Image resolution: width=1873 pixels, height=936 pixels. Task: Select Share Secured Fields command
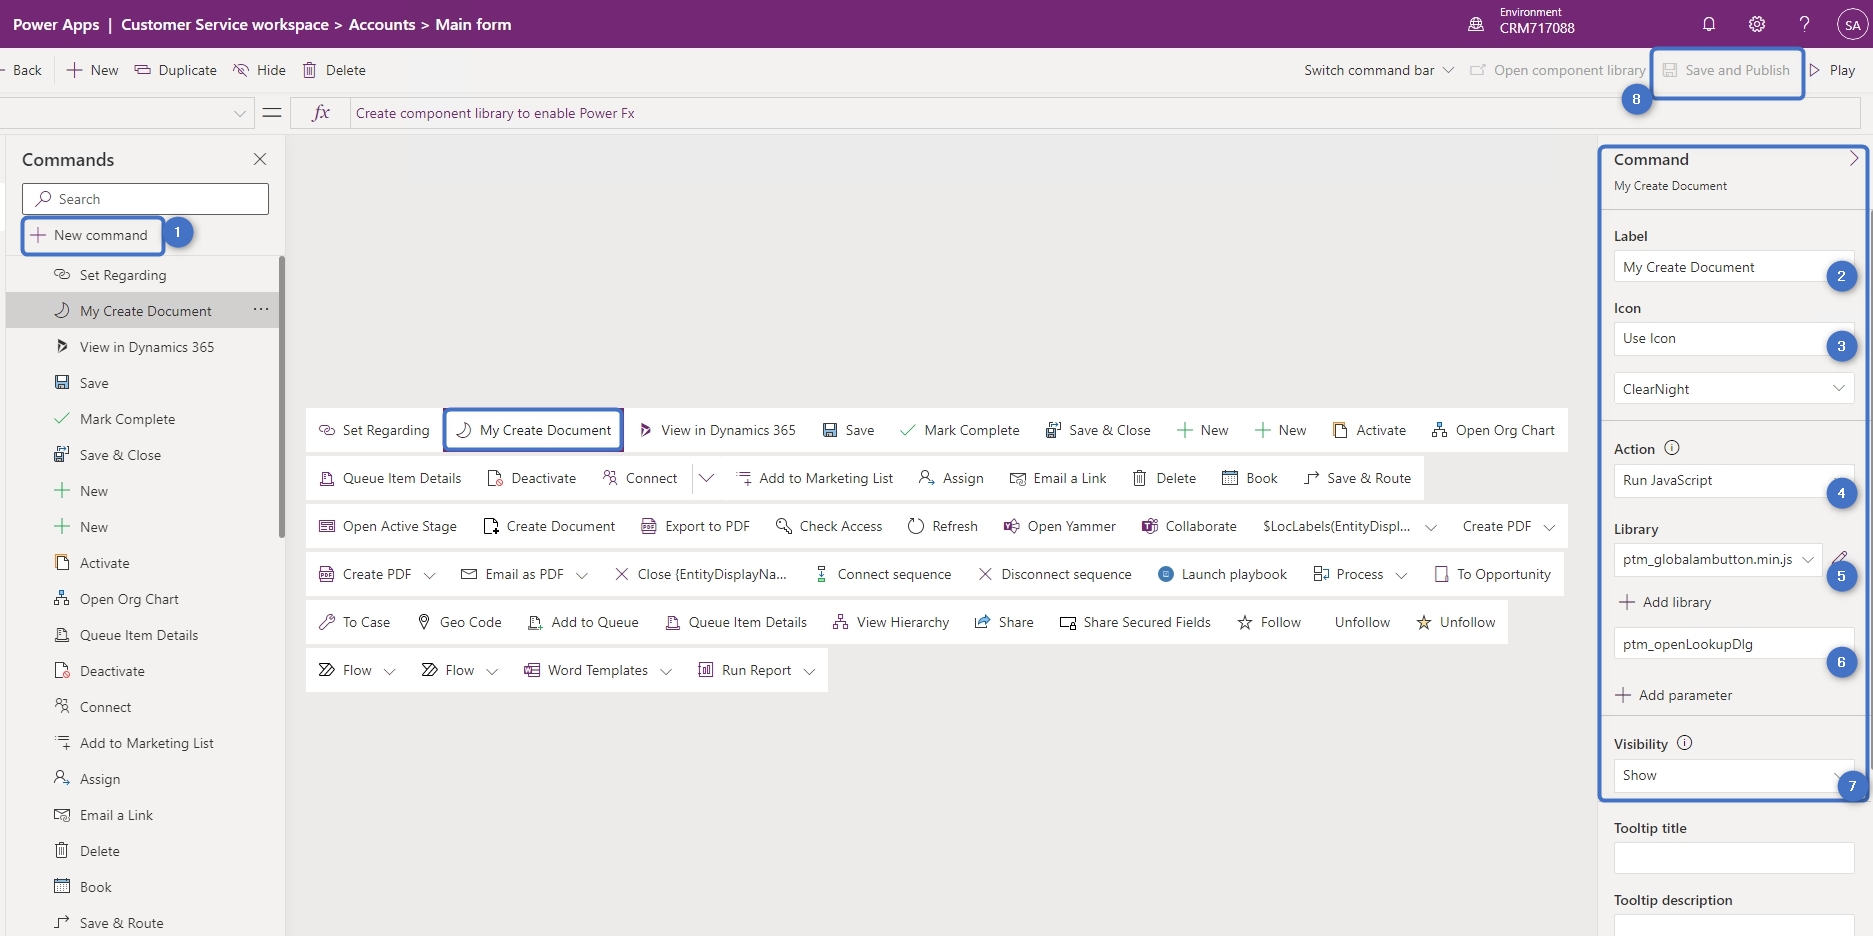1135,622
